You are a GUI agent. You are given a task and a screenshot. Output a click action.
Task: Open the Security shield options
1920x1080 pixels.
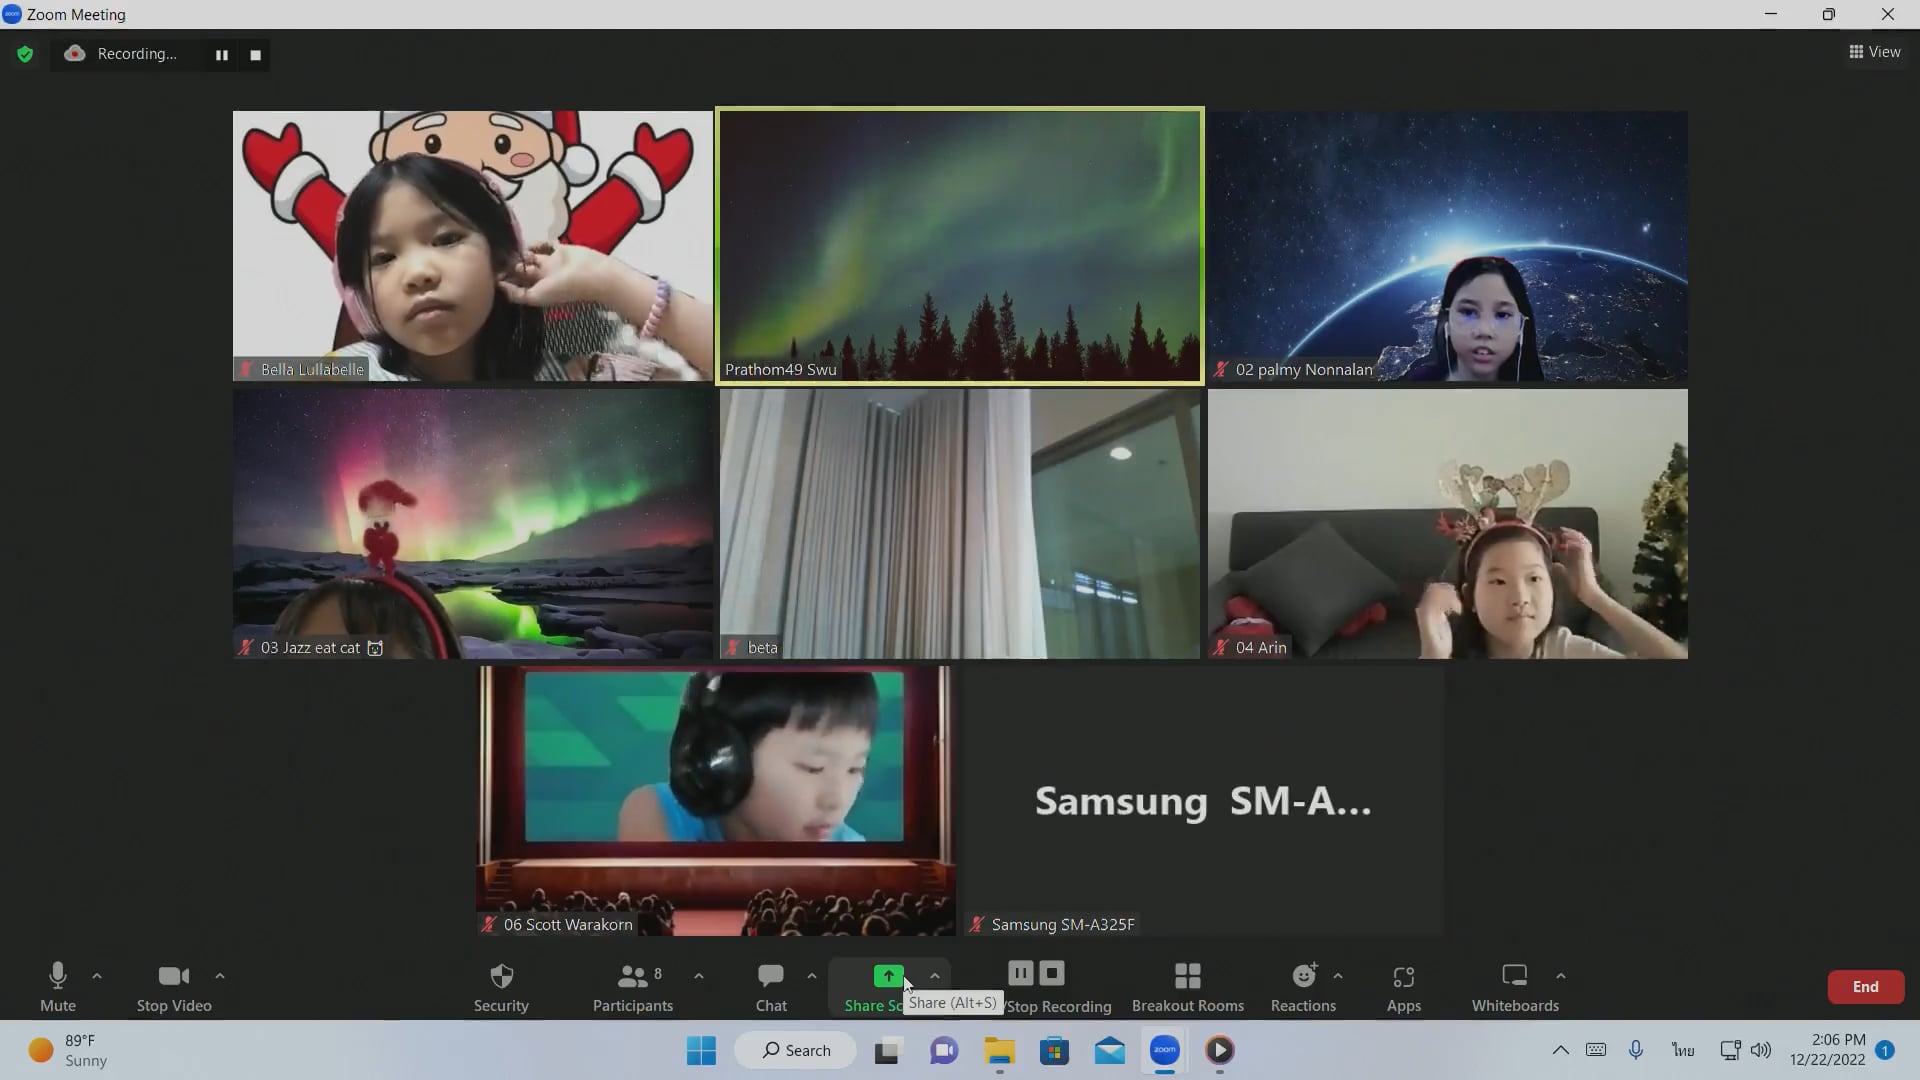click(x=501, y=986)
